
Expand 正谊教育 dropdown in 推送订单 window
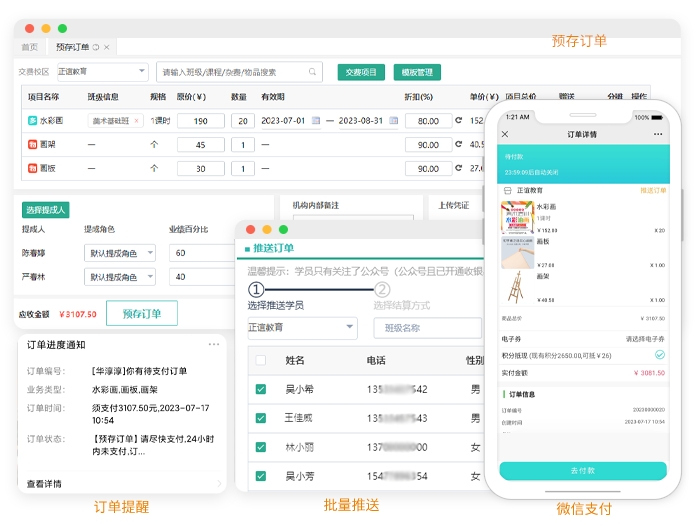pyautogui.click(x=349, y=327)
